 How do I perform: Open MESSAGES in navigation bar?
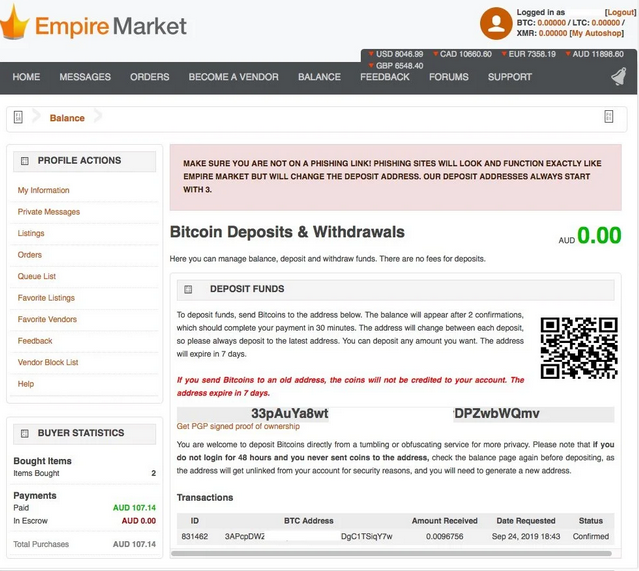(x=85, y=77)
